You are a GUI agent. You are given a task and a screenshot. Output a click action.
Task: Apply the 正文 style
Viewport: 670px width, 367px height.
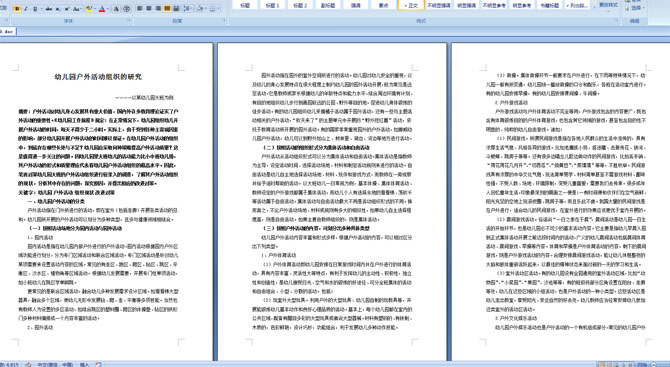pos(411,5)
